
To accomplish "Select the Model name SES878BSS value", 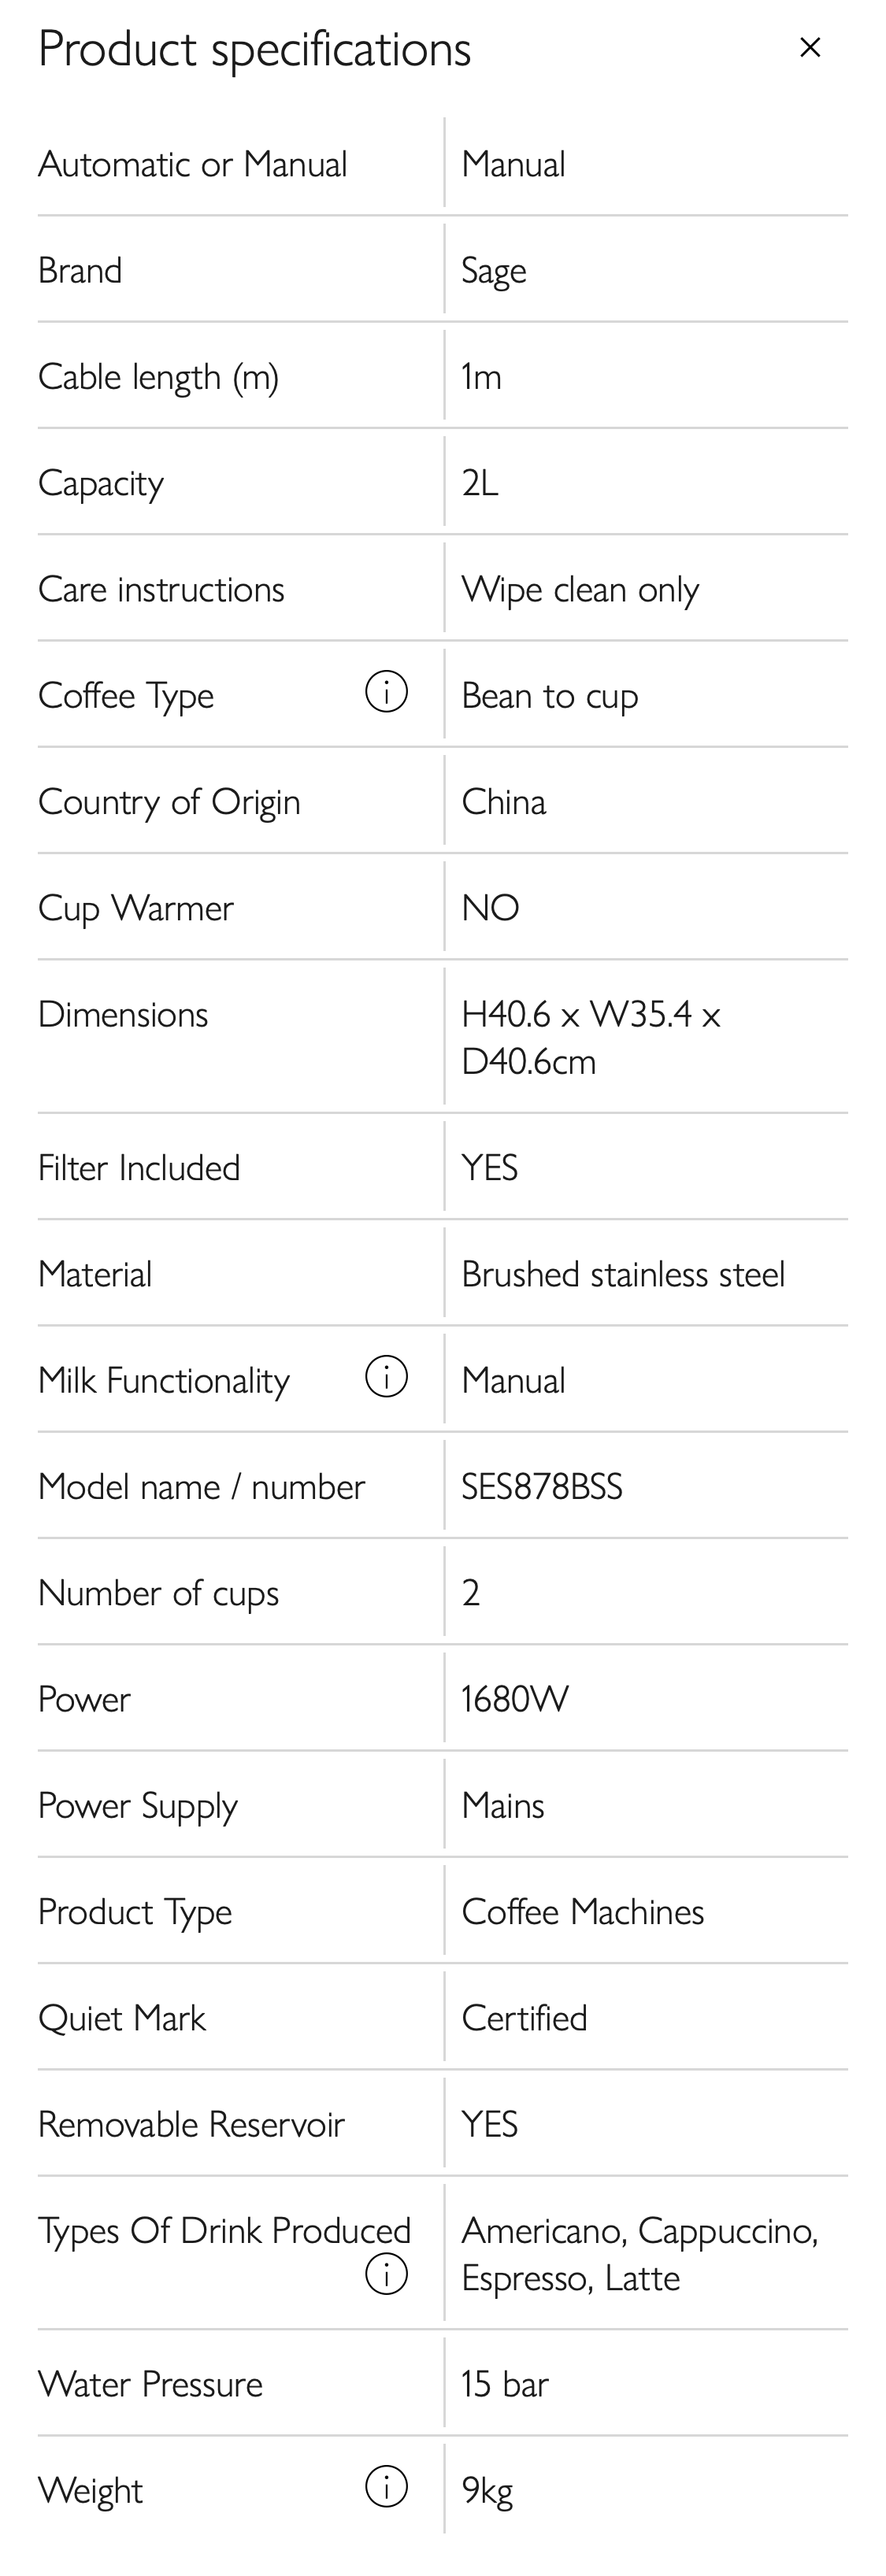I will [x=542, y=1486].
